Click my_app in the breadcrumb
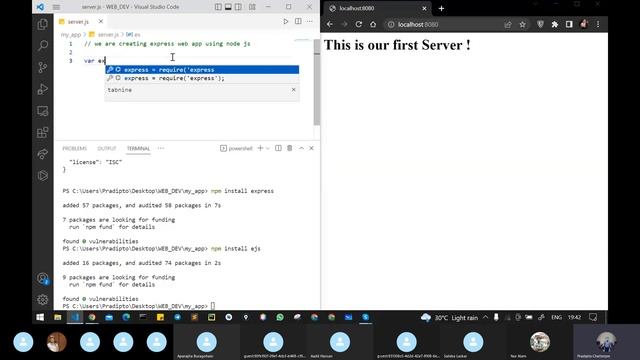This screenshot has width=640, height=360. [x=71, y=35]
